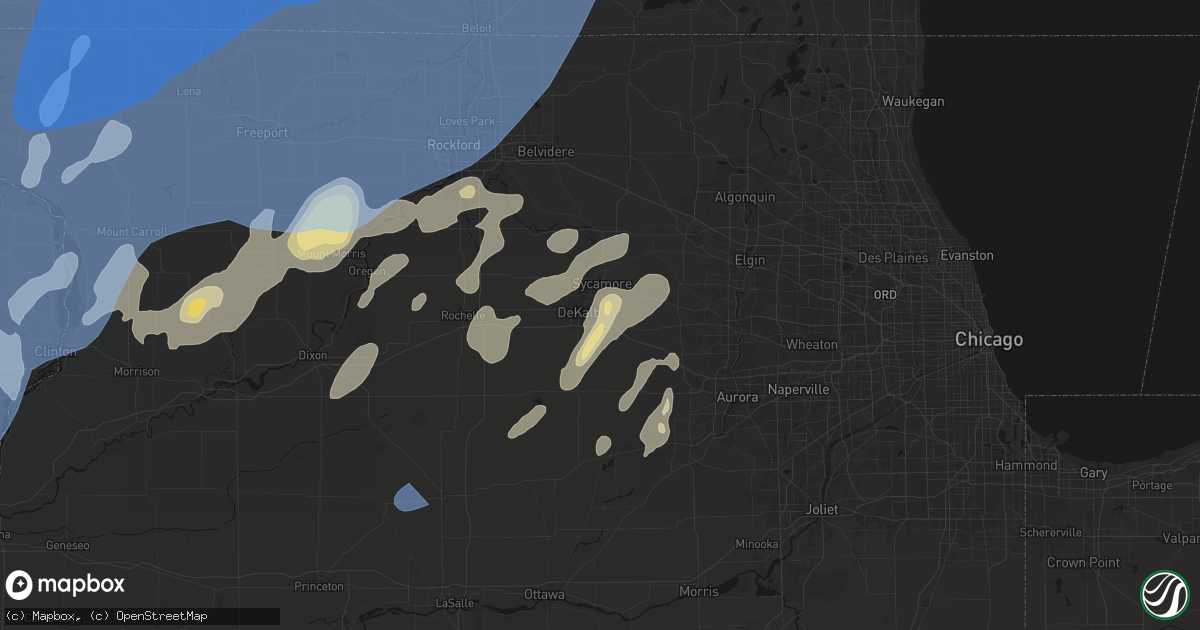Viewport: 1200px width, 630px height.
Task: Click the Loves Park label
Action: [467, 121]
